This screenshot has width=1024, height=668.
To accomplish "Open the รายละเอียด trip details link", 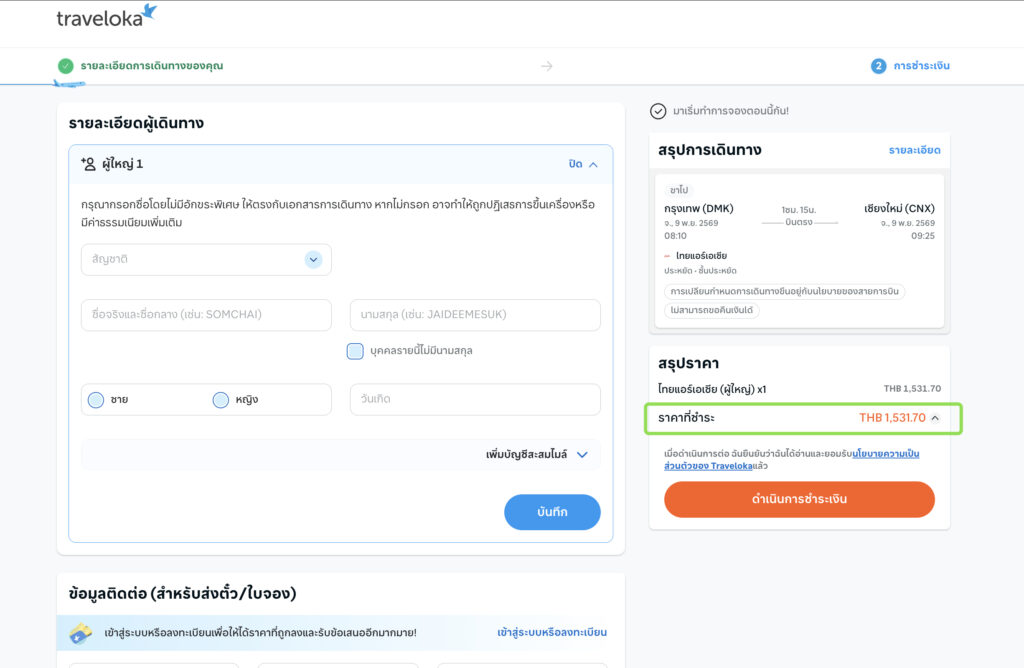I will 914,150.
